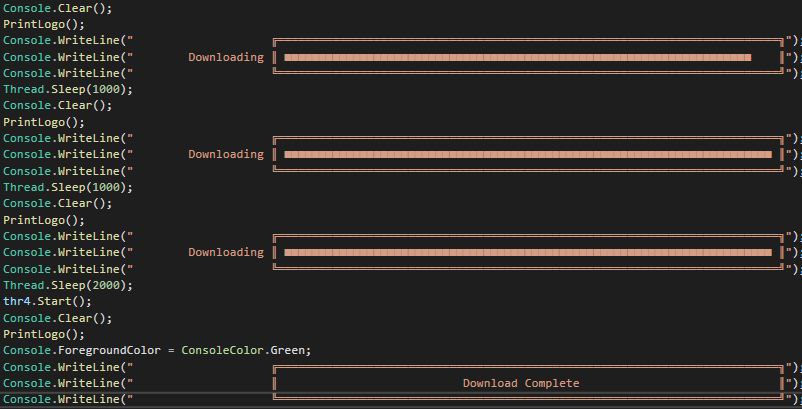Click the full progress bar above Thread.Sleep(2000);
The height and width of the screenshot is (409, 802).
tap(528, 253)
